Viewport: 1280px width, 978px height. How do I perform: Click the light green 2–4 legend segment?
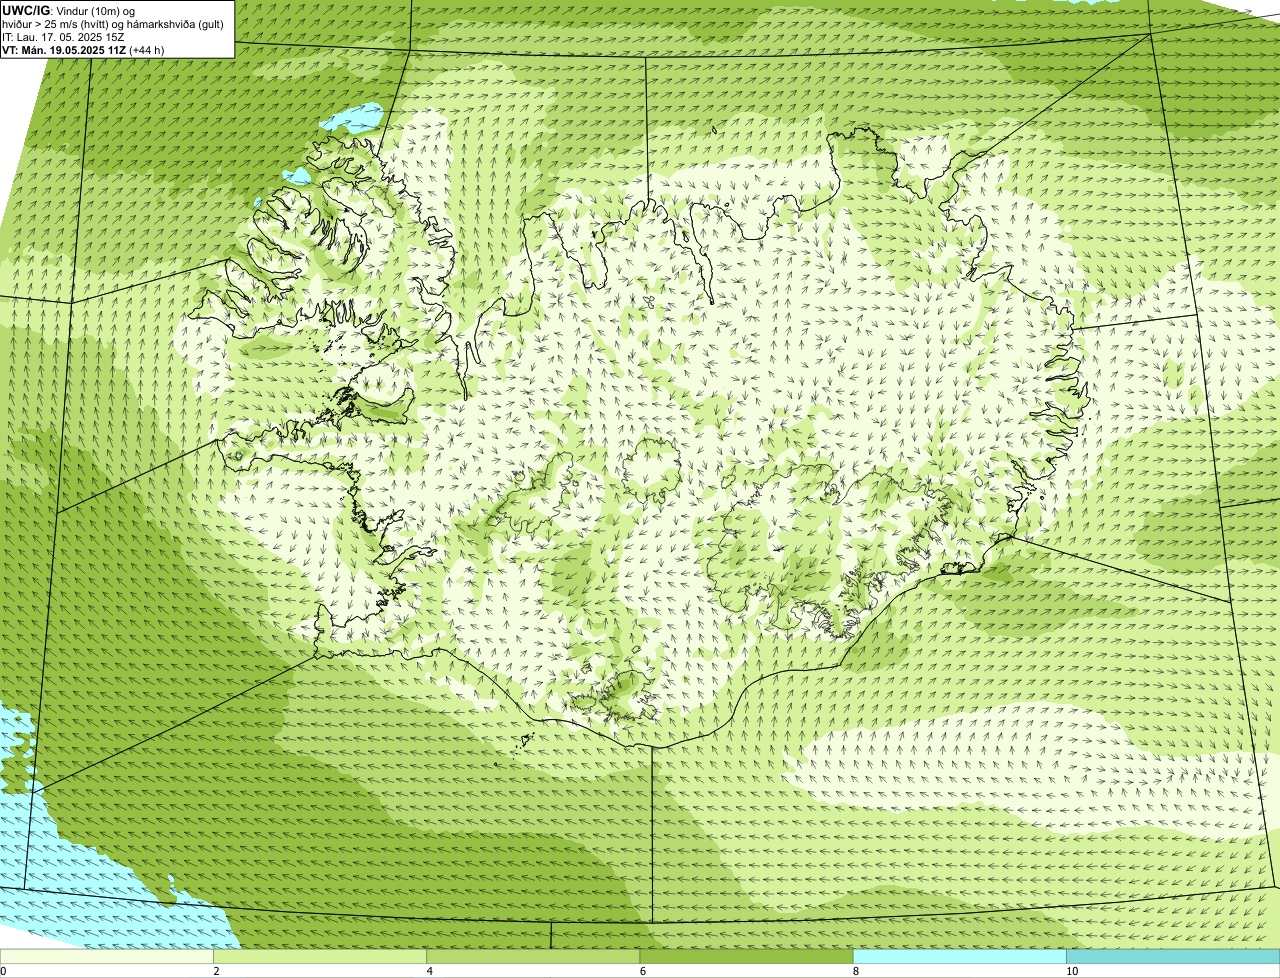pyautogui.click(x=320, y=956)
